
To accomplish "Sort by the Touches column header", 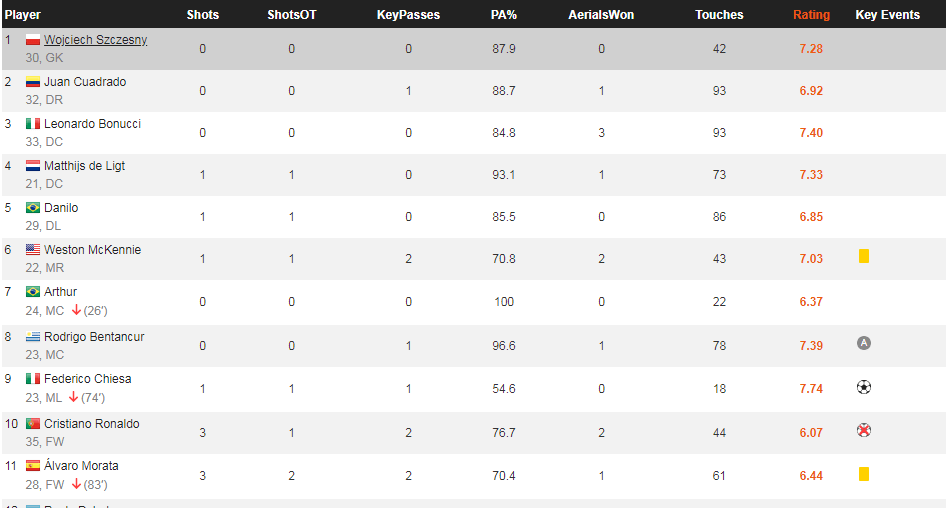I will click(x=719, y=14).
